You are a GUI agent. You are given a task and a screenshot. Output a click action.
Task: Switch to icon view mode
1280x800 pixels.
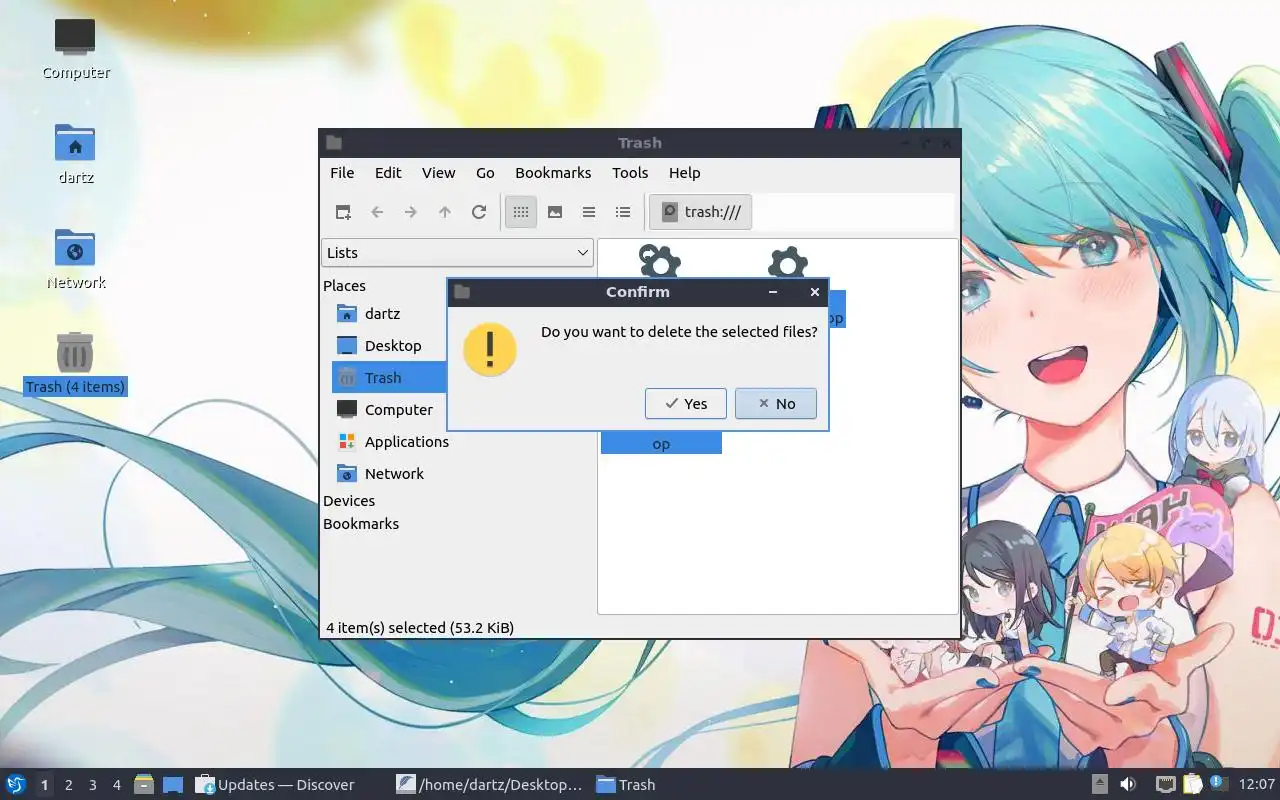click(521, 212)
